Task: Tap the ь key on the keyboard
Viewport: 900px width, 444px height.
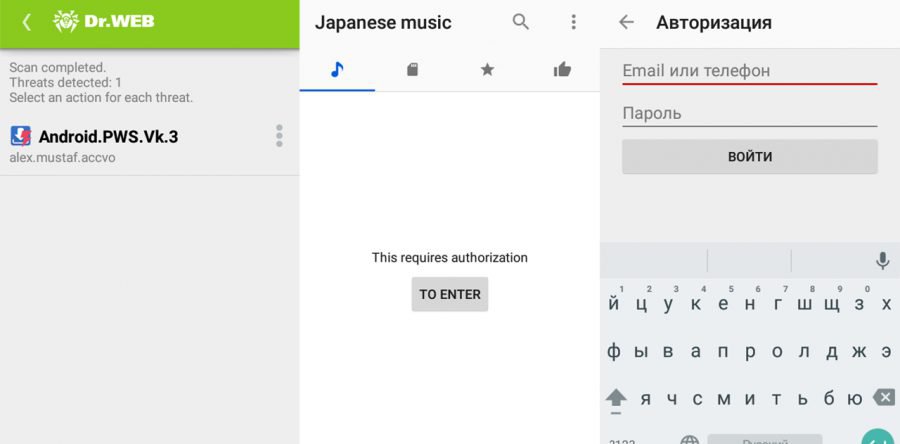Action: [x=803, y=399]
